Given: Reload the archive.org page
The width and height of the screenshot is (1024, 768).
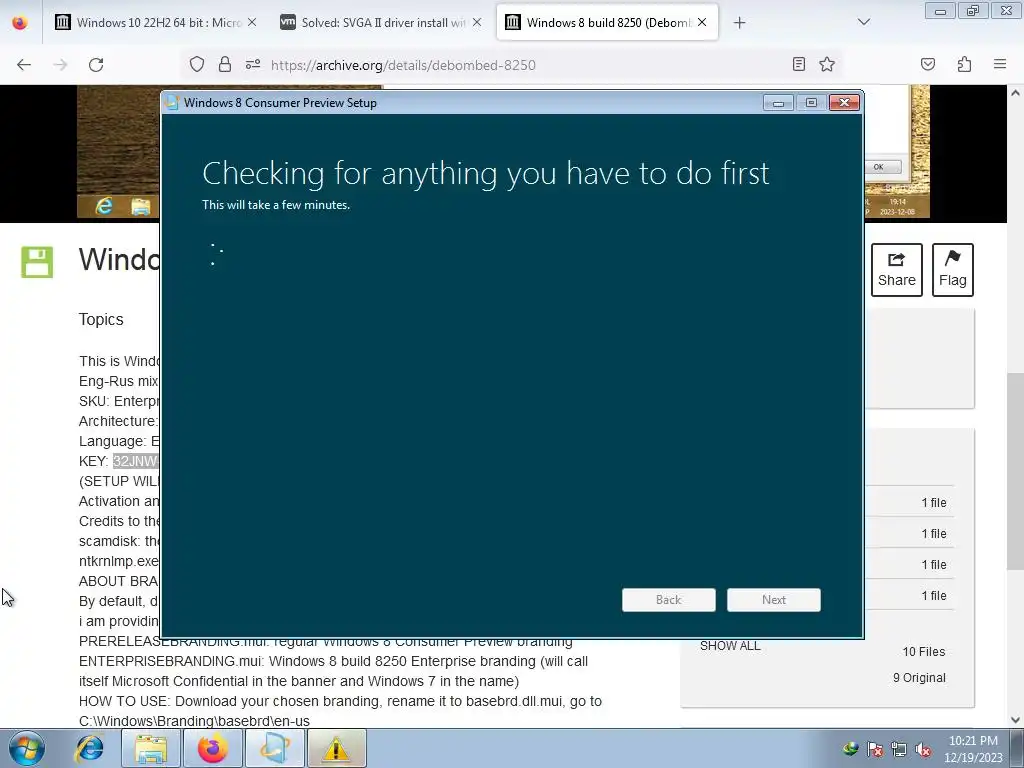Looking at the screenshot, I should coord(96,65).
